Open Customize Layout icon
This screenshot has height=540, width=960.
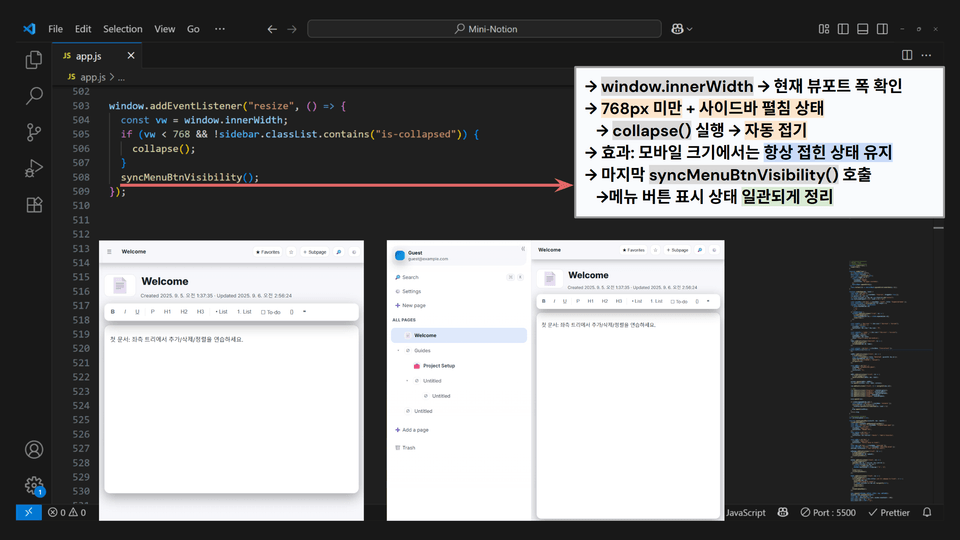point(824,29)
